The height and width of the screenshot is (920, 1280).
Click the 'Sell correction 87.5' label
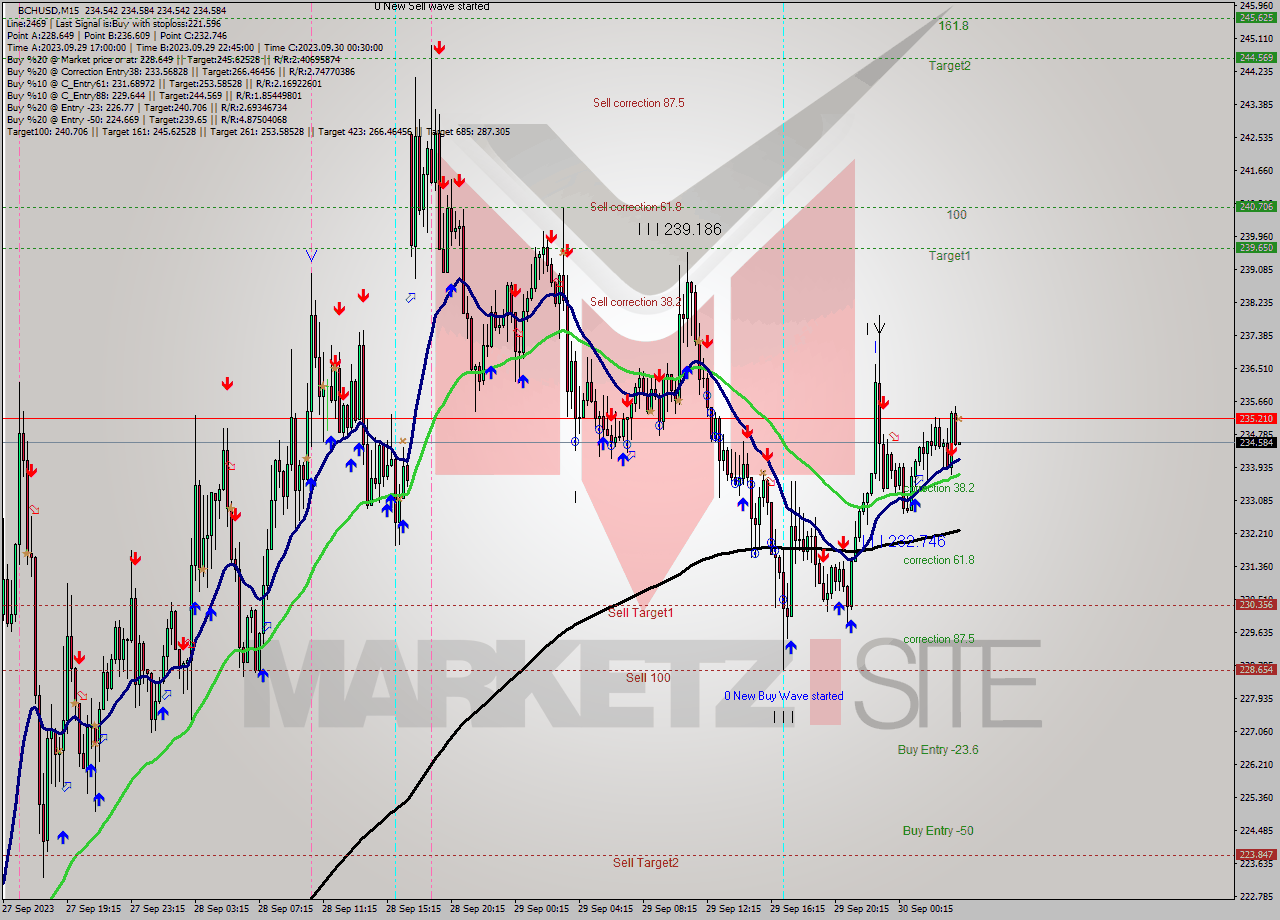(x=638, y=103)
